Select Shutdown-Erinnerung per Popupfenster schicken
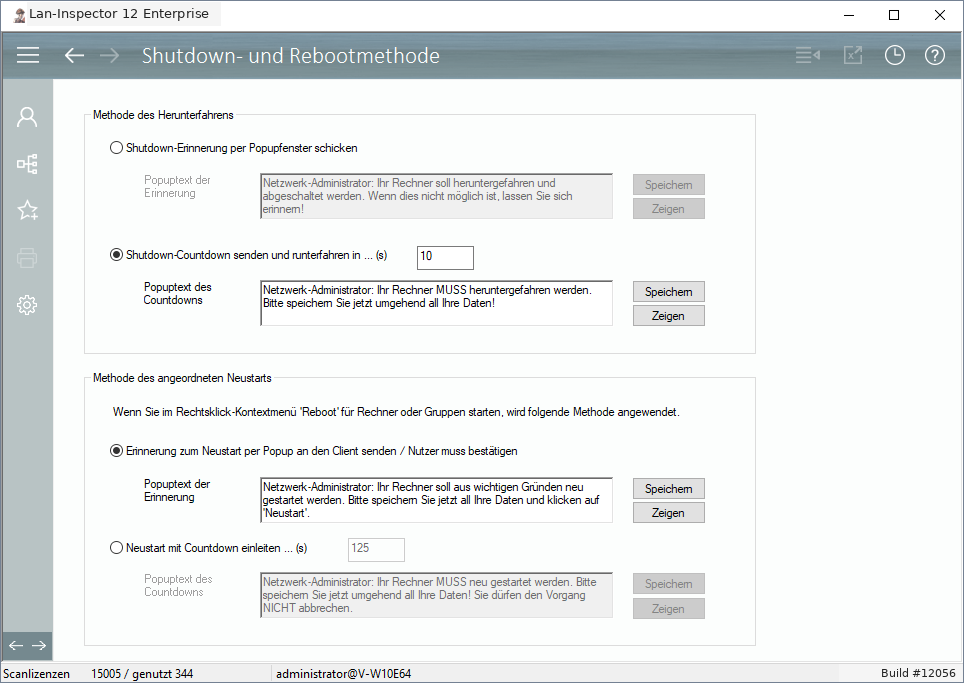Screen dimensions: 964x683 click(234, 148)
